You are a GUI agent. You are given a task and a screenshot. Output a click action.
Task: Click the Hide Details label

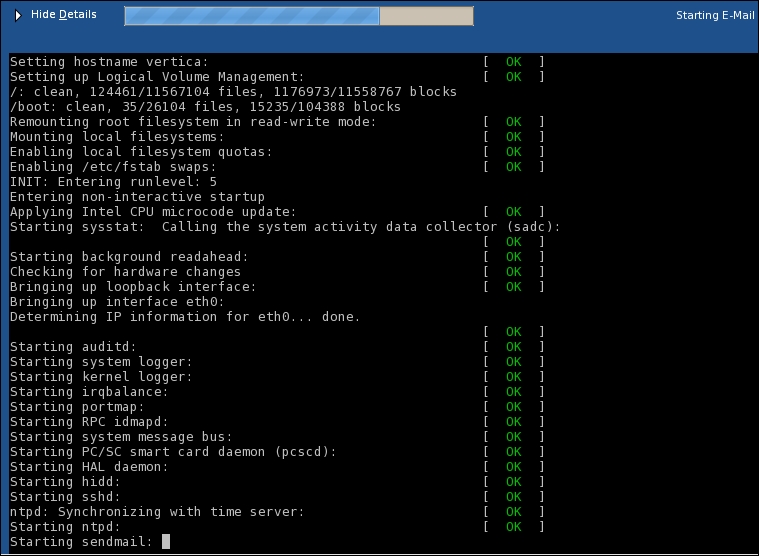coord(63,15)
